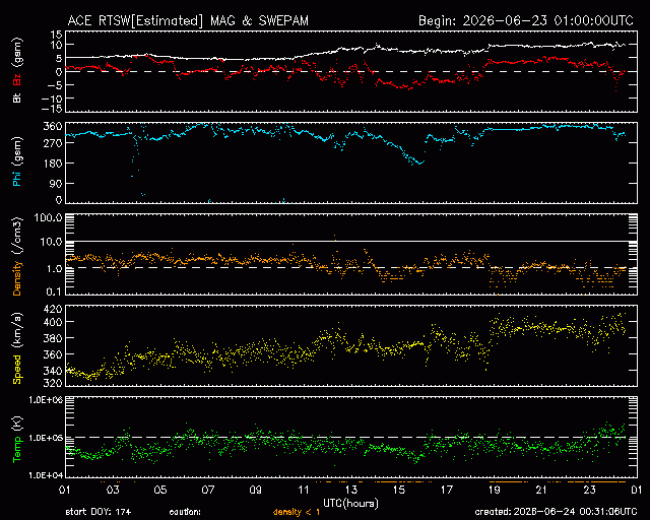Click the "10.0" tick on the Density axis

(x=51, y=241)
